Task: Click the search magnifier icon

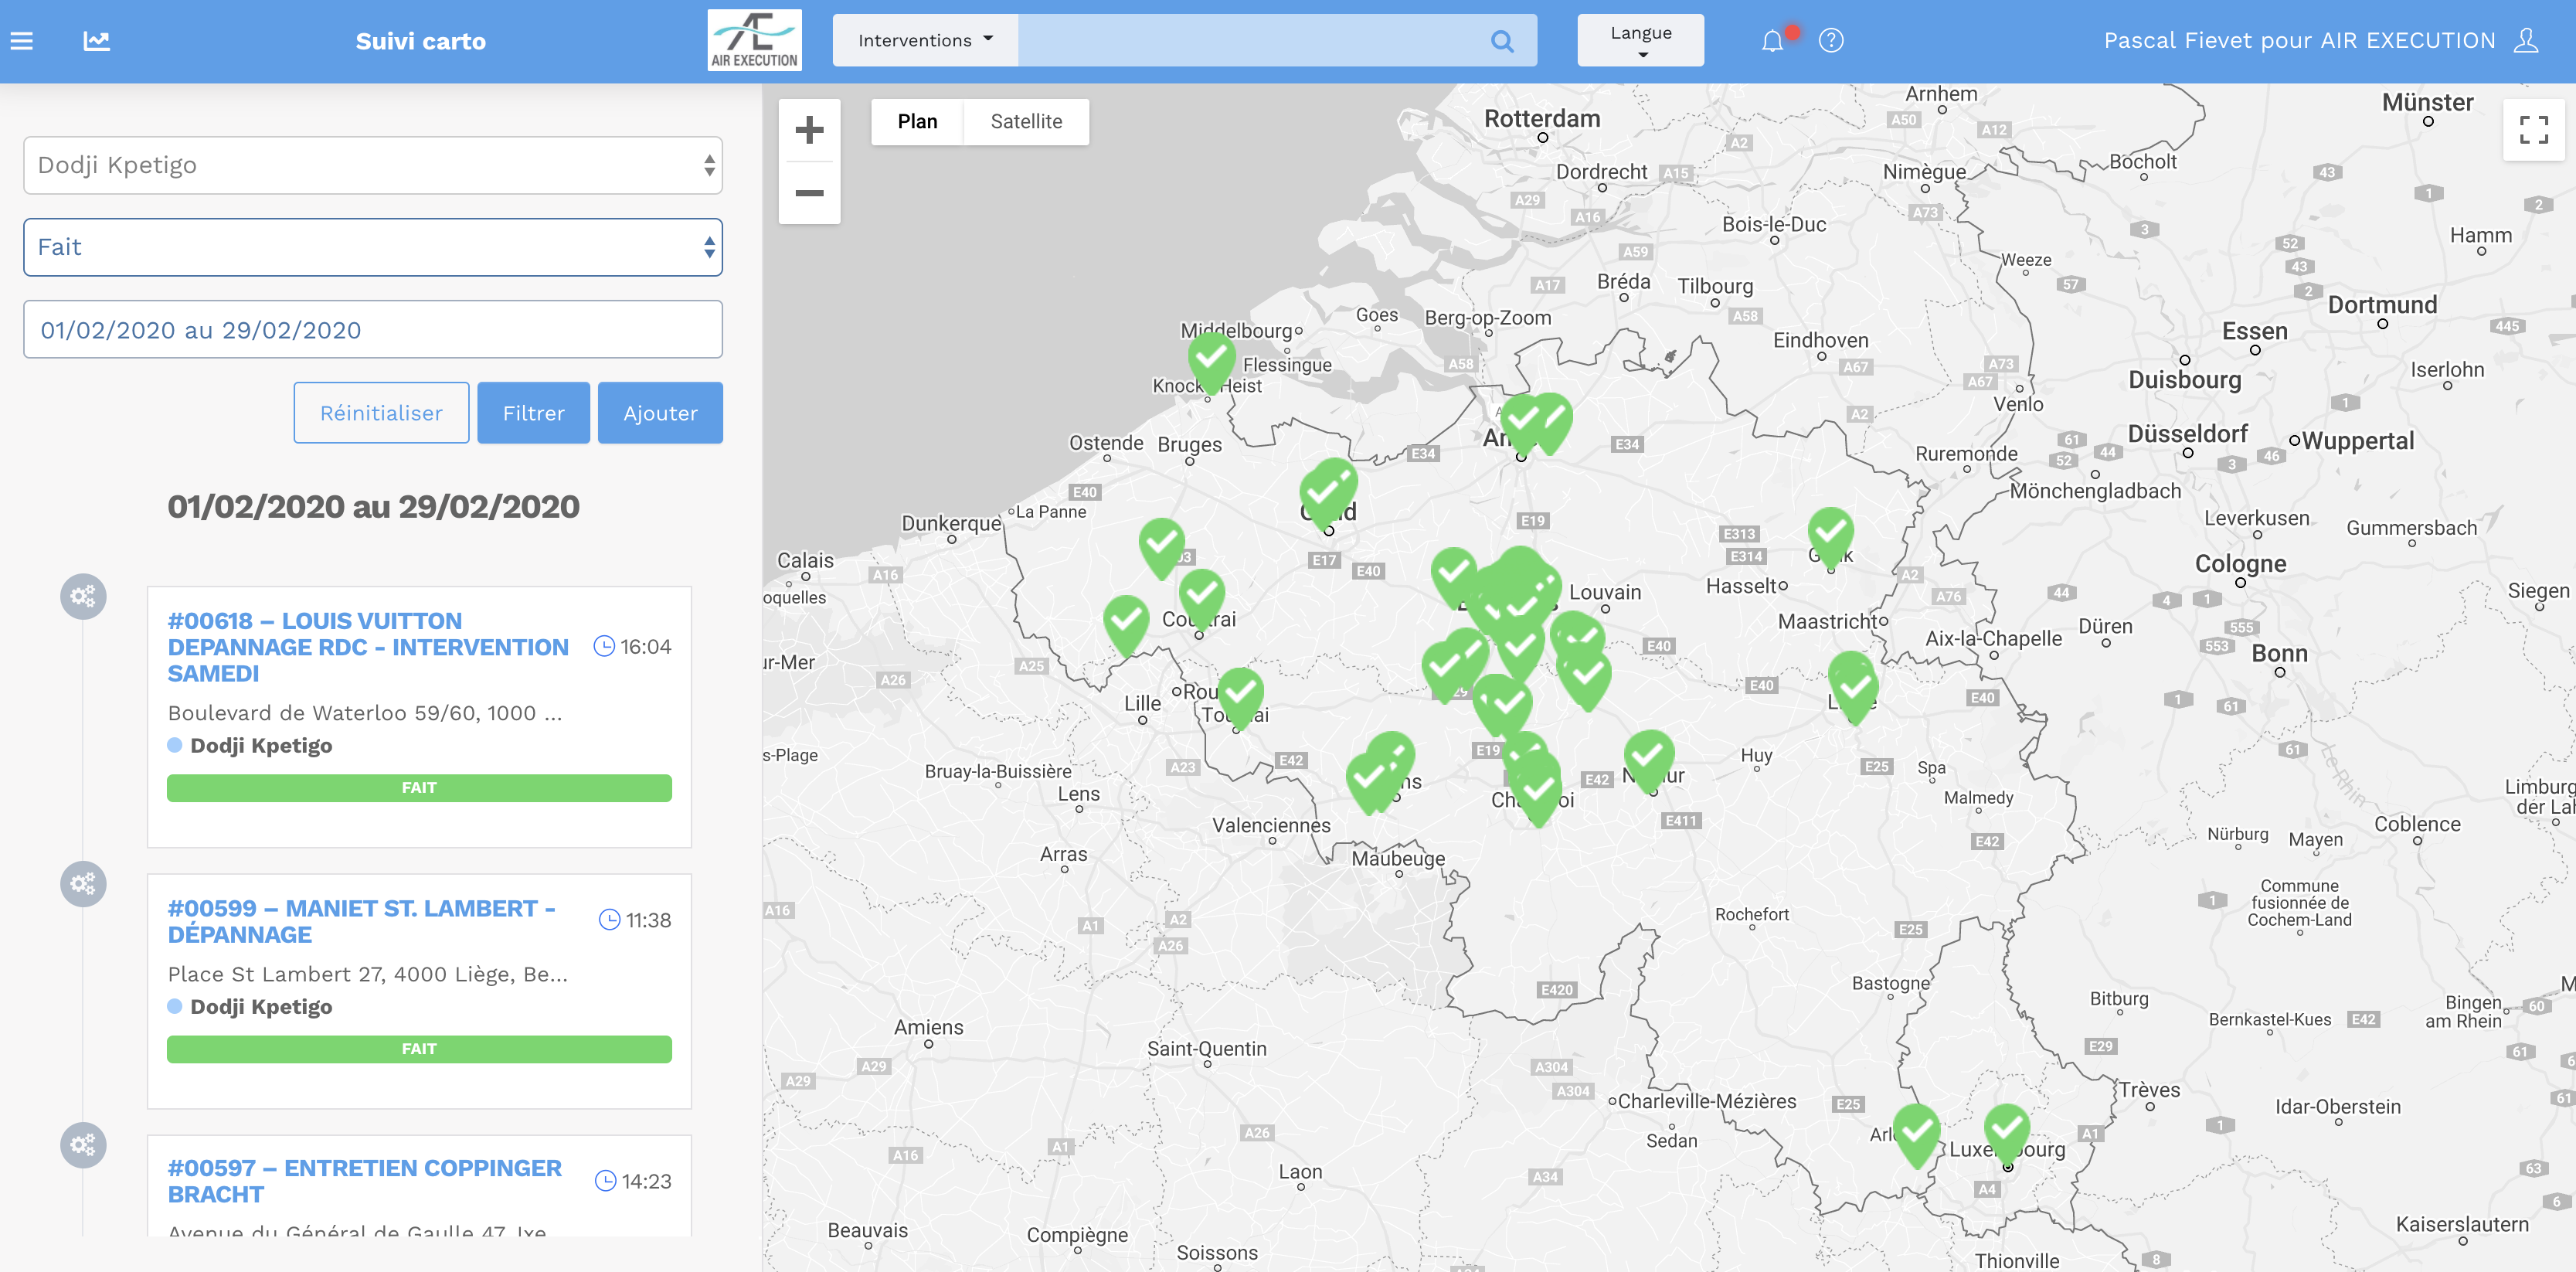Action: 1501,41
